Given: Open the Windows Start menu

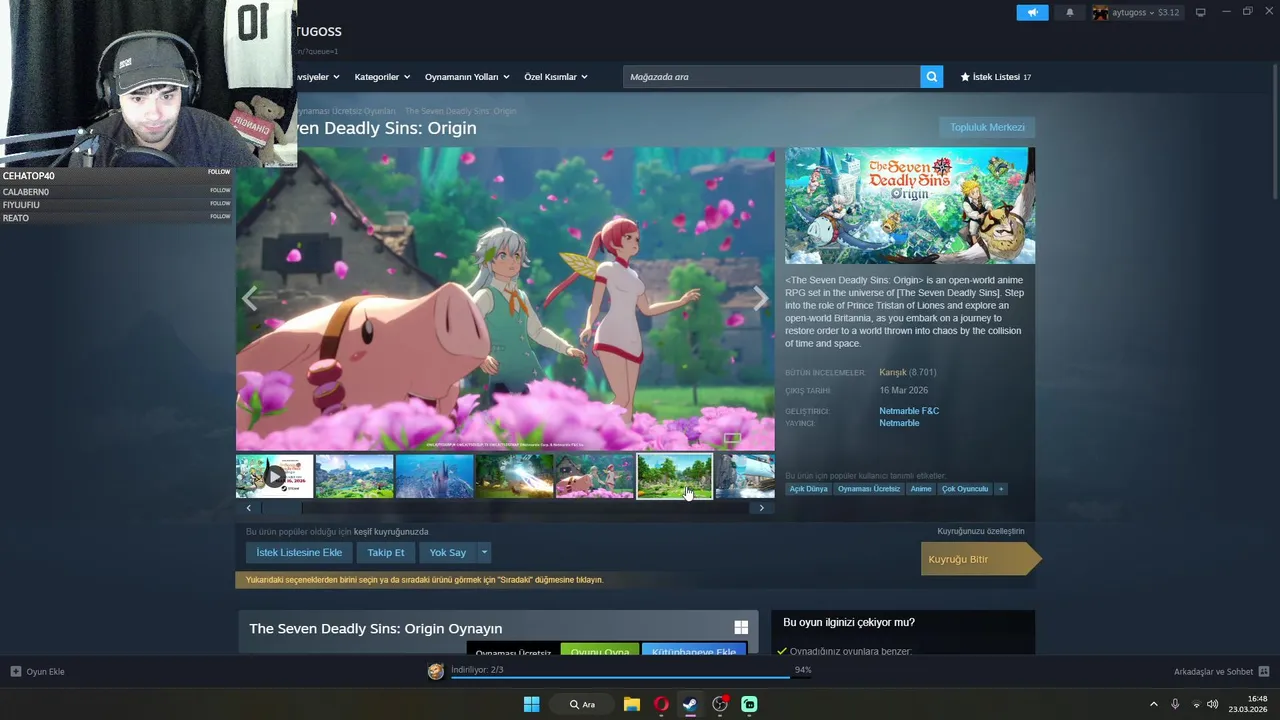Looking at the screenshot, I should tap(531, 704).
